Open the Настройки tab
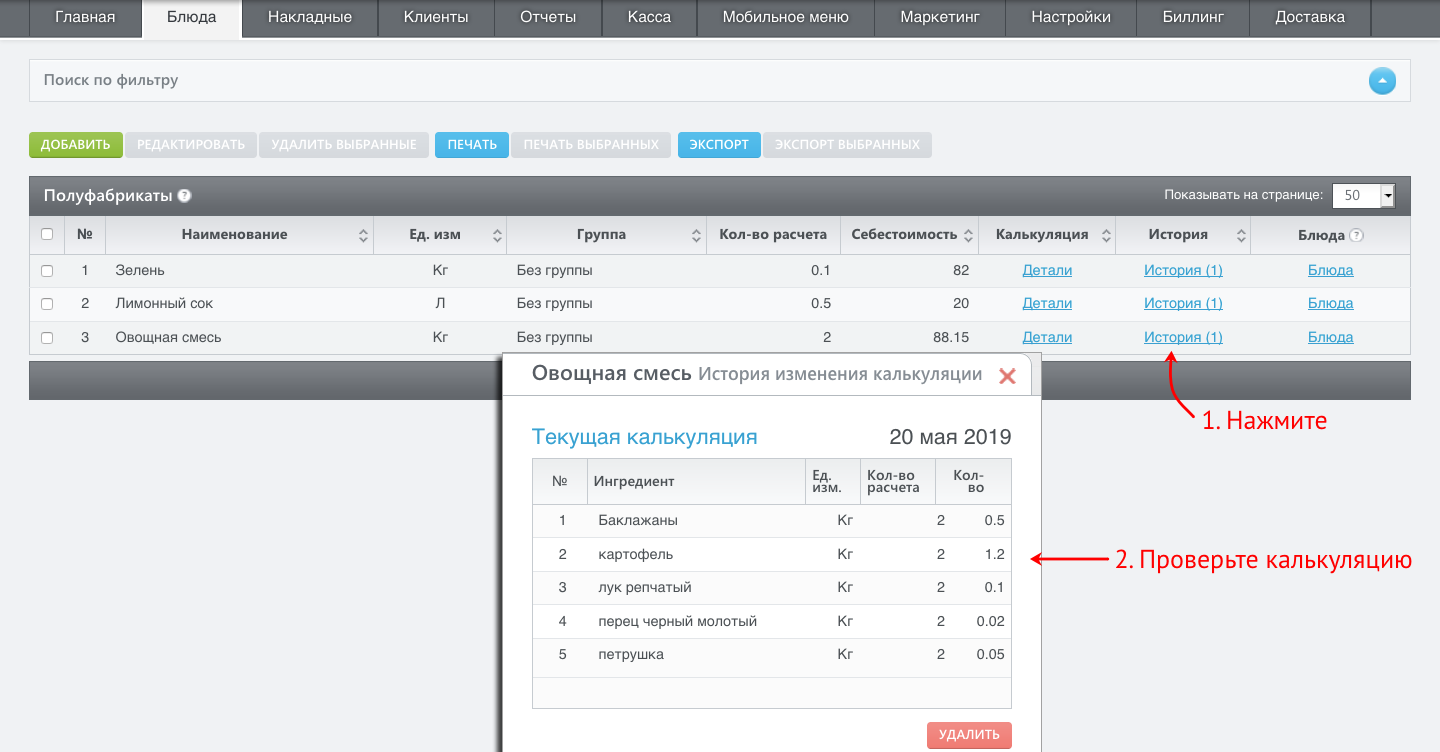This screenshot has width=1440, height=752. click(1070, 17)
